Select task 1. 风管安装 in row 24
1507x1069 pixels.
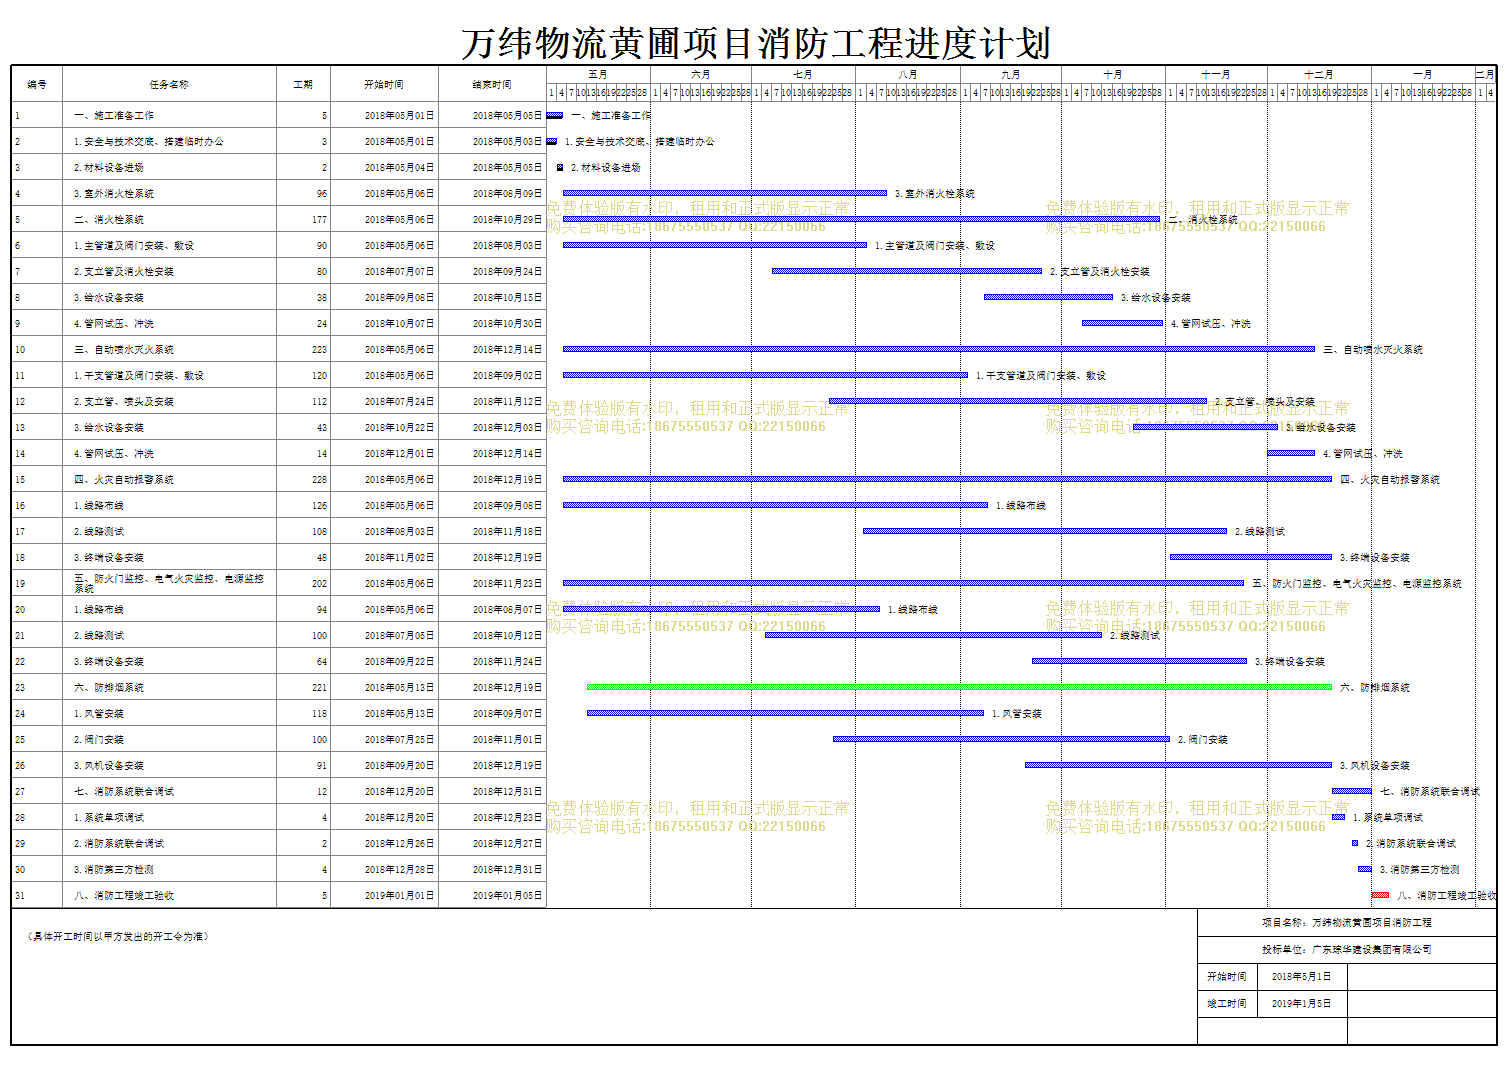(99, 714)
